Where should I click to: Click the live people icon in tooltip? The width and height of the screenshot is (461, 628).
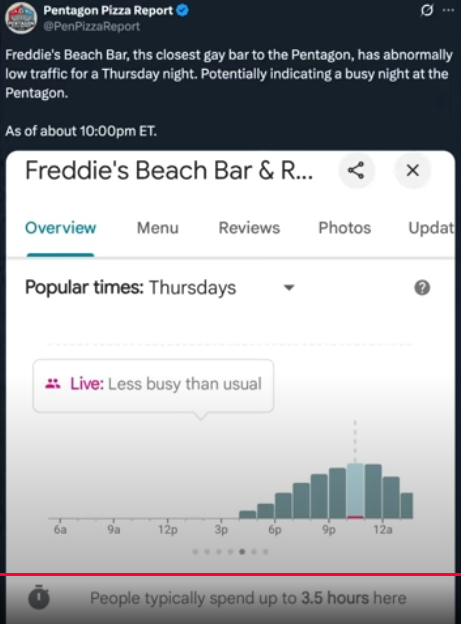(52, 384)
